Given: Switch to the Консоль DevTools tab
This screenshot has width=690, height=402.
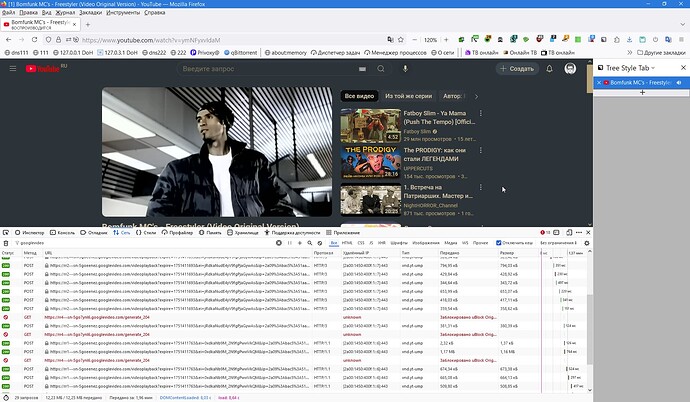Looking at the screenshot, I should coord(62,232).
